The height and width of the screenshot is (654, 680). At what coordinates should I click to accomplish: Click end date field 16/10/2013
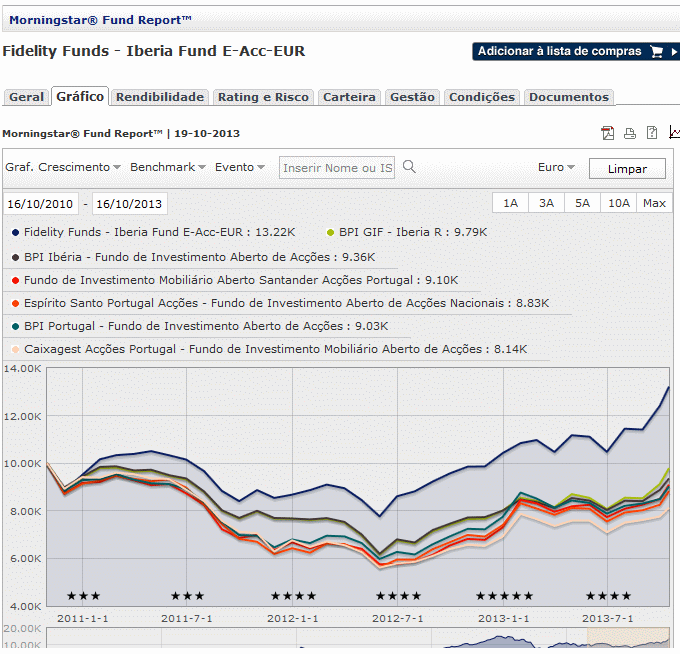click(x=130, y=203)
